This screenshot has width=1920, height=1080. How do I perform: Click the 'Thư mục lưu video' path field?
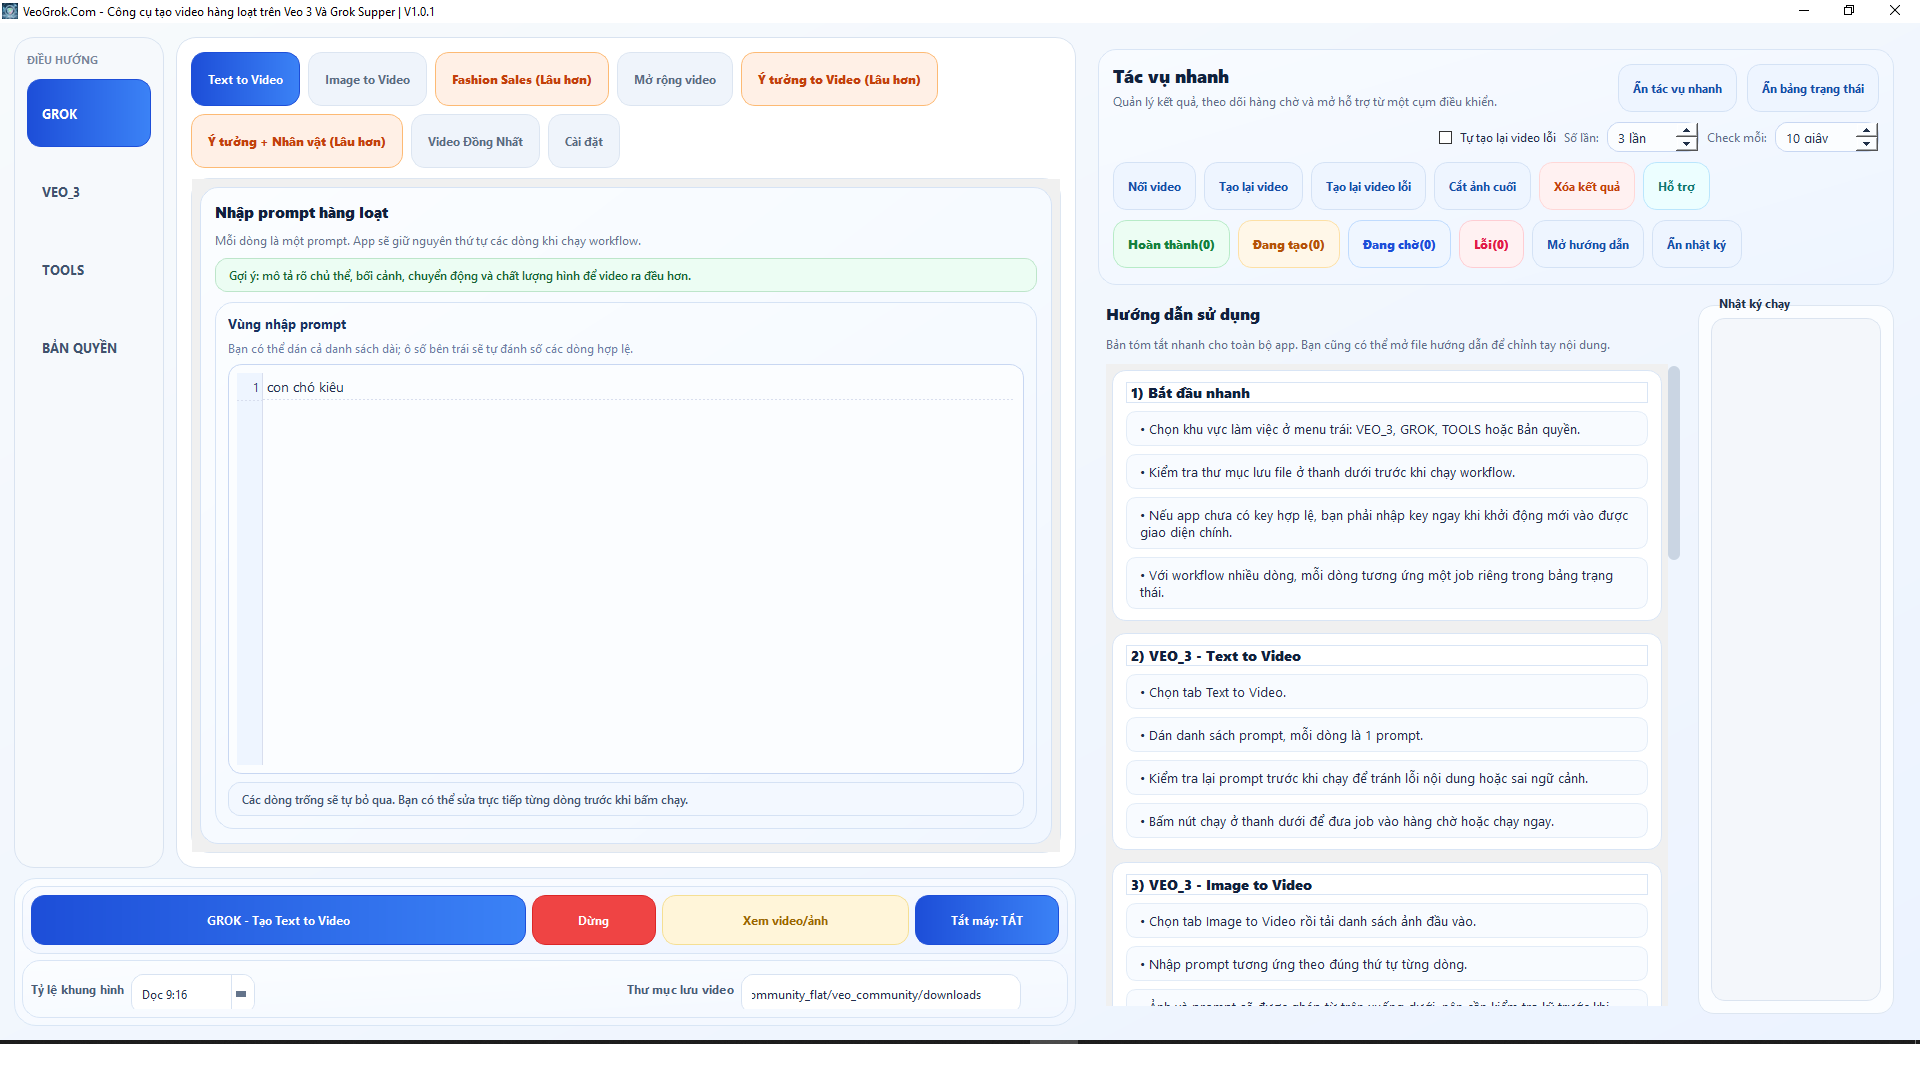880,994
